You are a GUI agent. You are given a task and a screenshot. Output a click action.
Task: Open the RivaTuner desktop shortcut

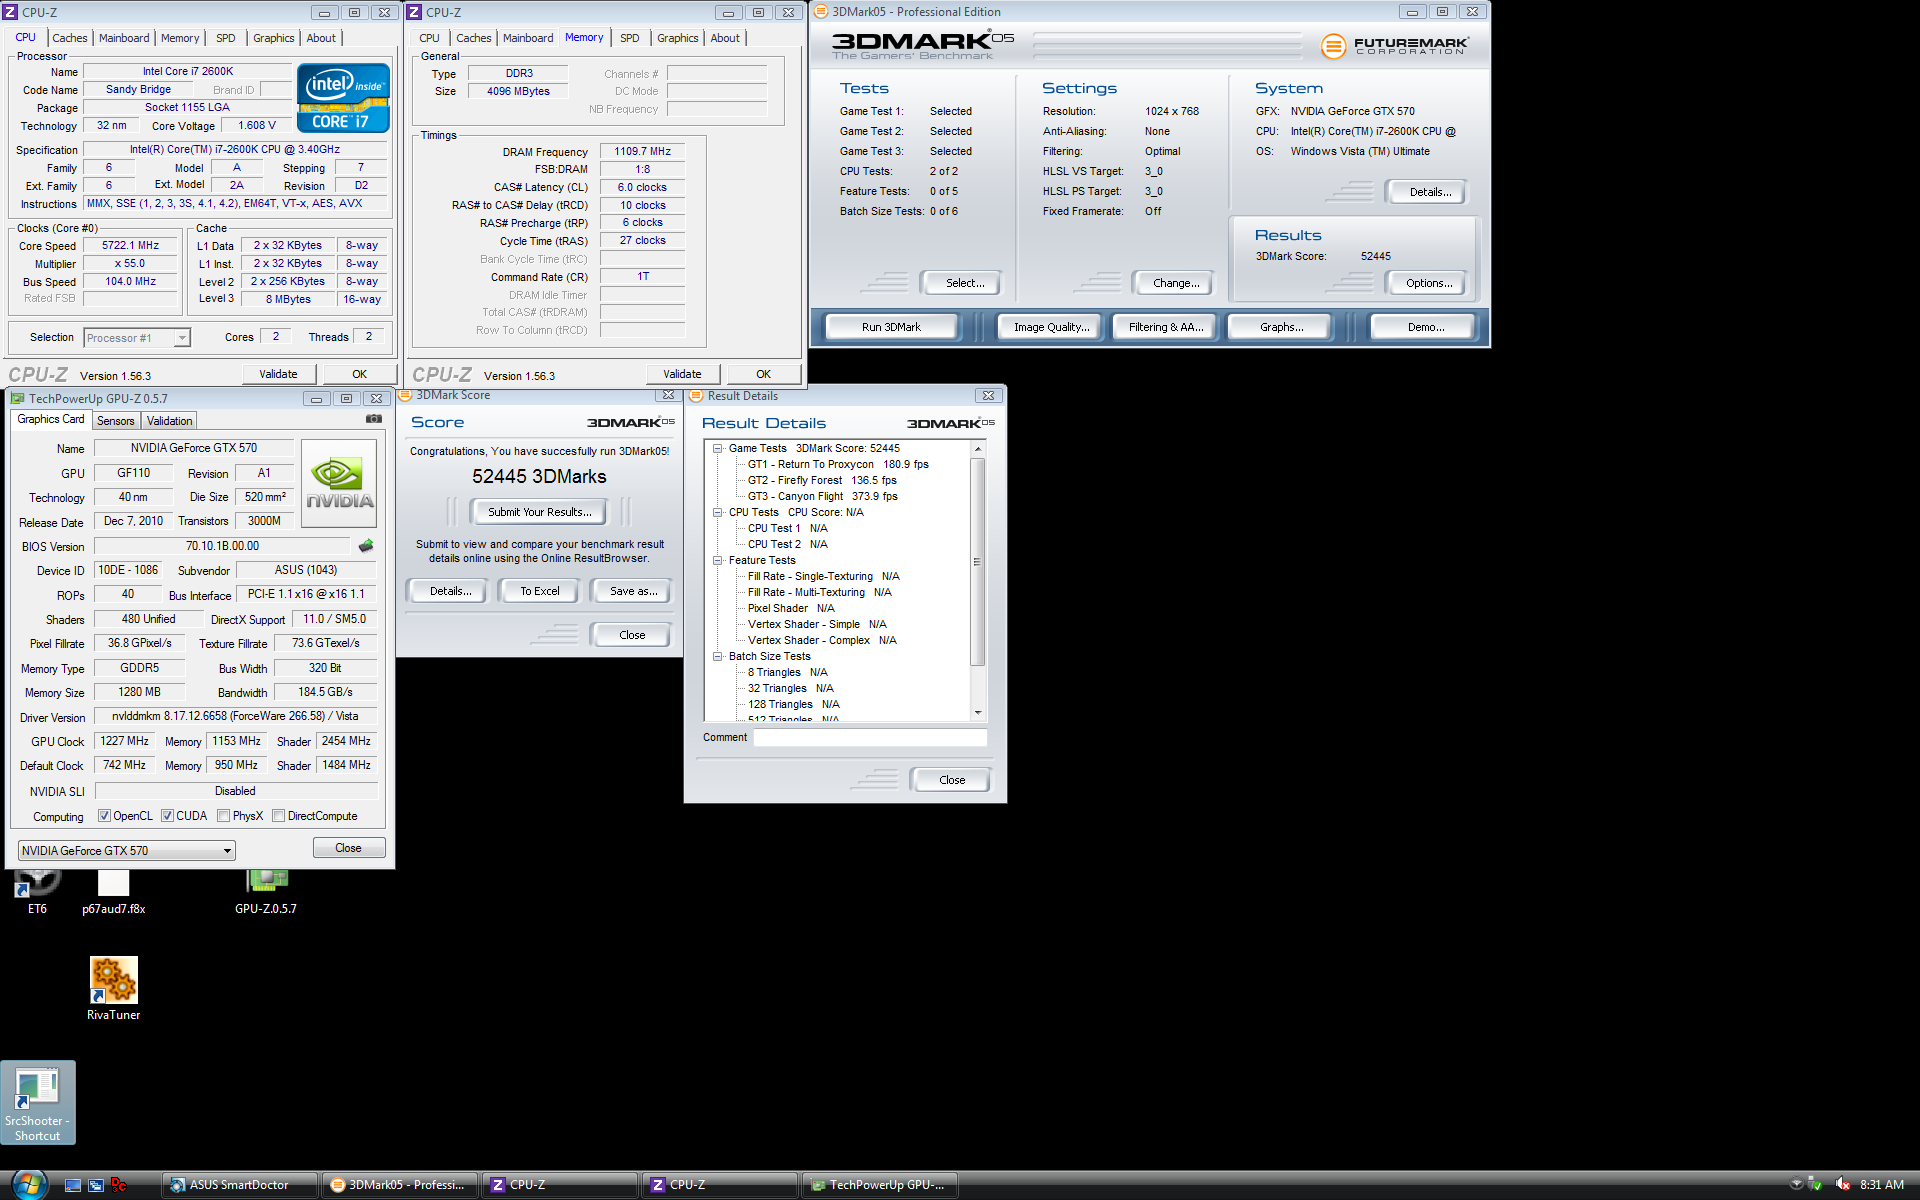(x=113, y=988)
